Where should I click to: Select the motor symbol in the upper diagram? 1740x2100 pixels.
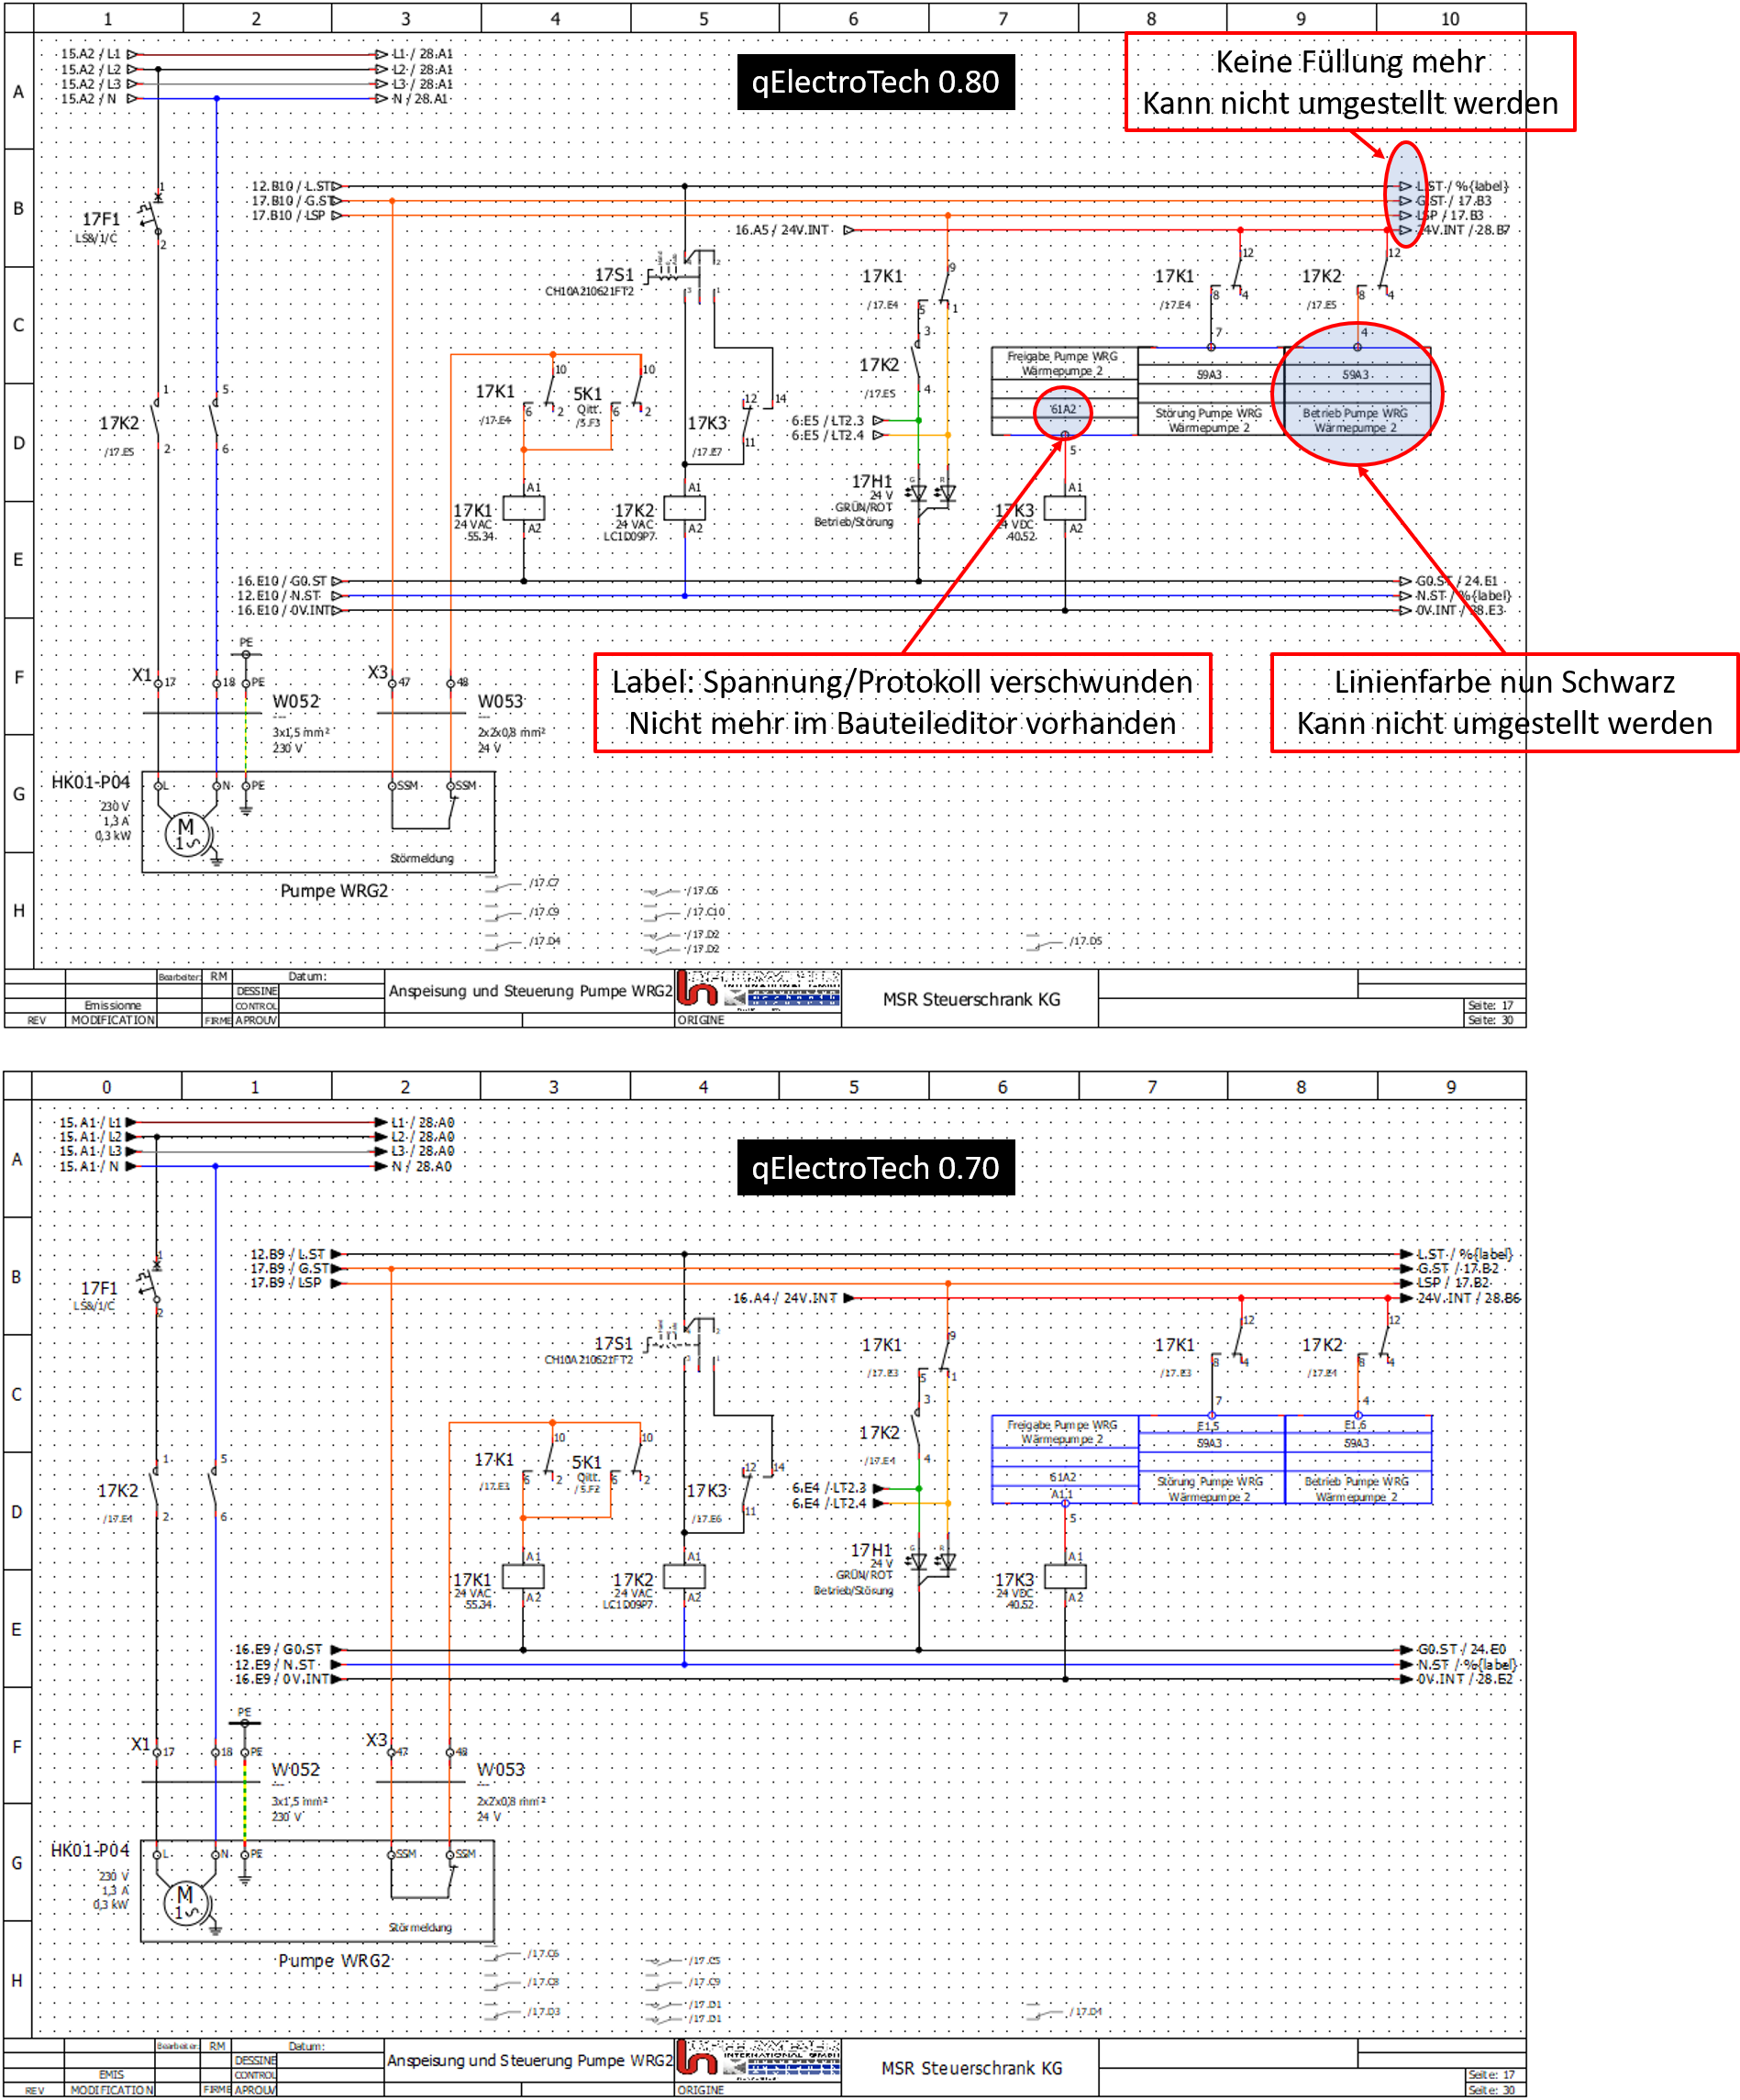(187, 833)
